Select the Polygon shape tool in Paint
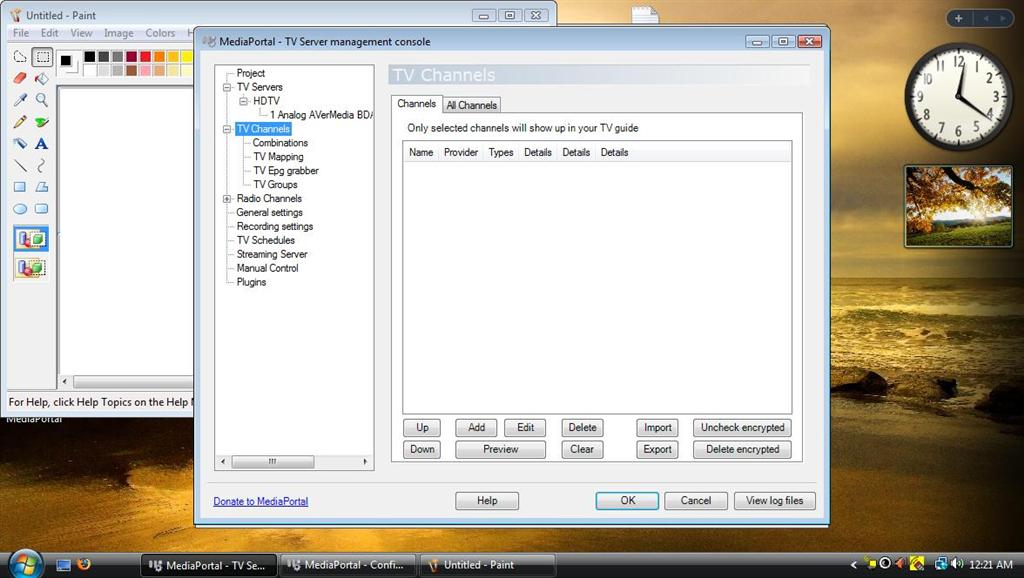 click(42, 187)
